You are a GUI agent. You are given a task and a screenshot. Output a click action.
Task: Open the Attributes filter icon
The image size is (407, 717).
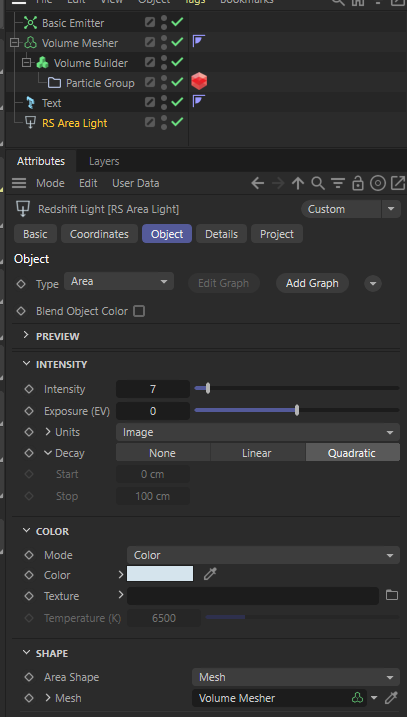pos(338,183)
